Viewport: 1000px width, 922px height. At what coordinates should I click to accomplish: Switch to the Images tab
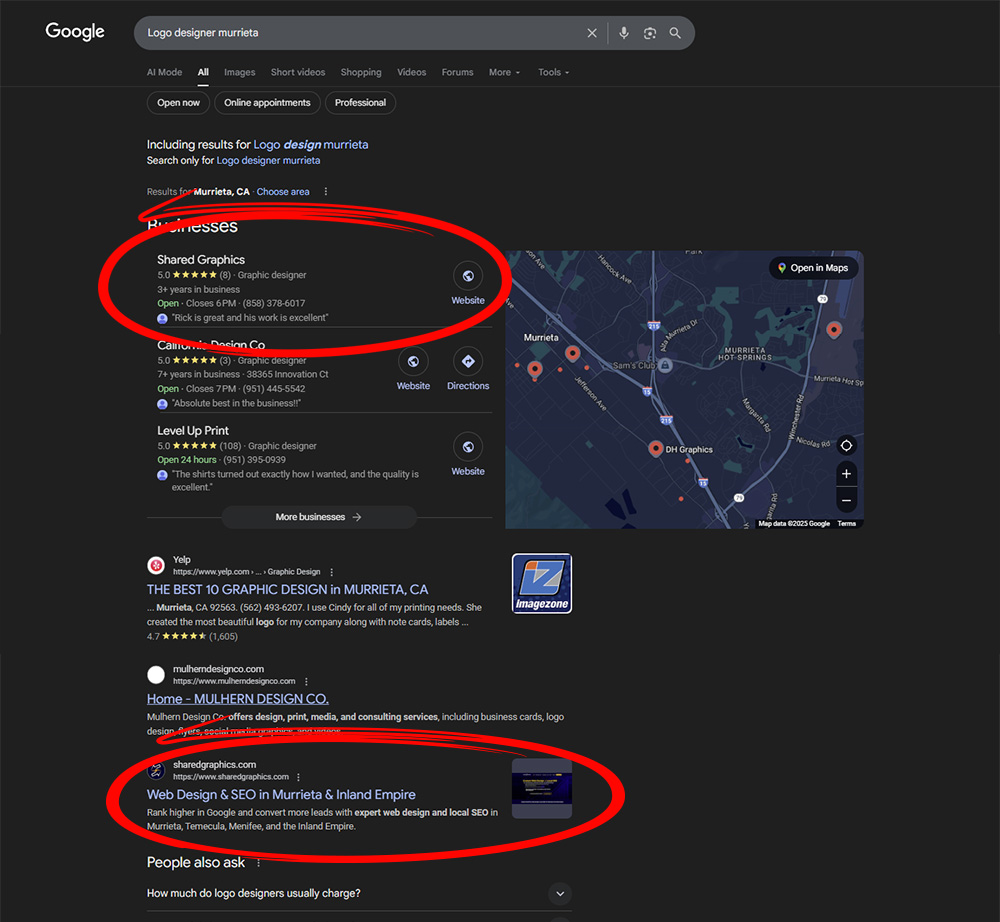239,73
